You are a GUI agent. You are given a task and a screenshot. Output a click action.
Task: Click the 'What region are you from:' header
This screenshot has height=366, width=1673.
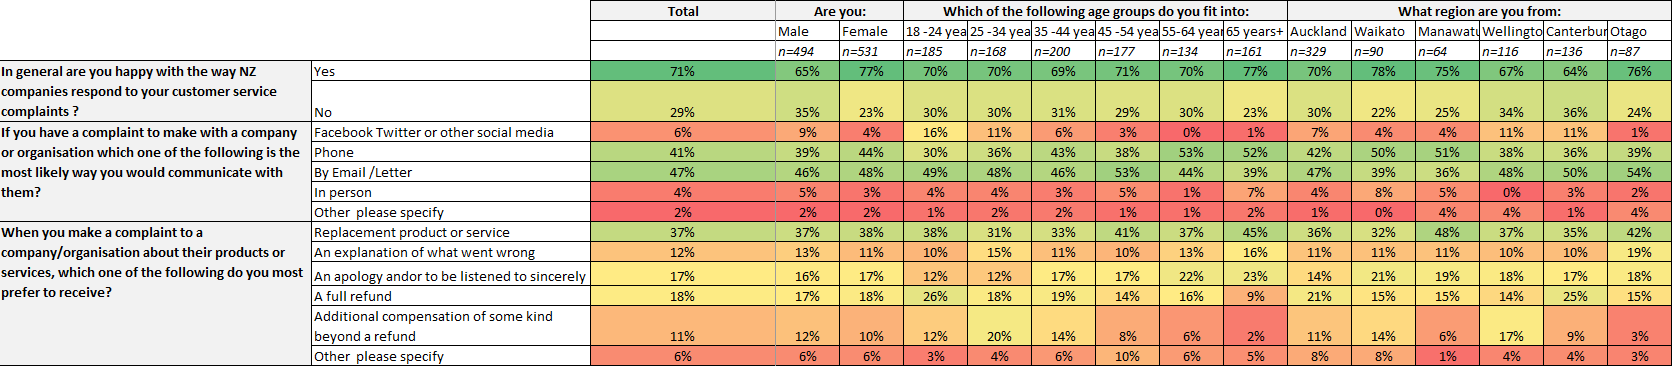click(x=1479, y=11)
